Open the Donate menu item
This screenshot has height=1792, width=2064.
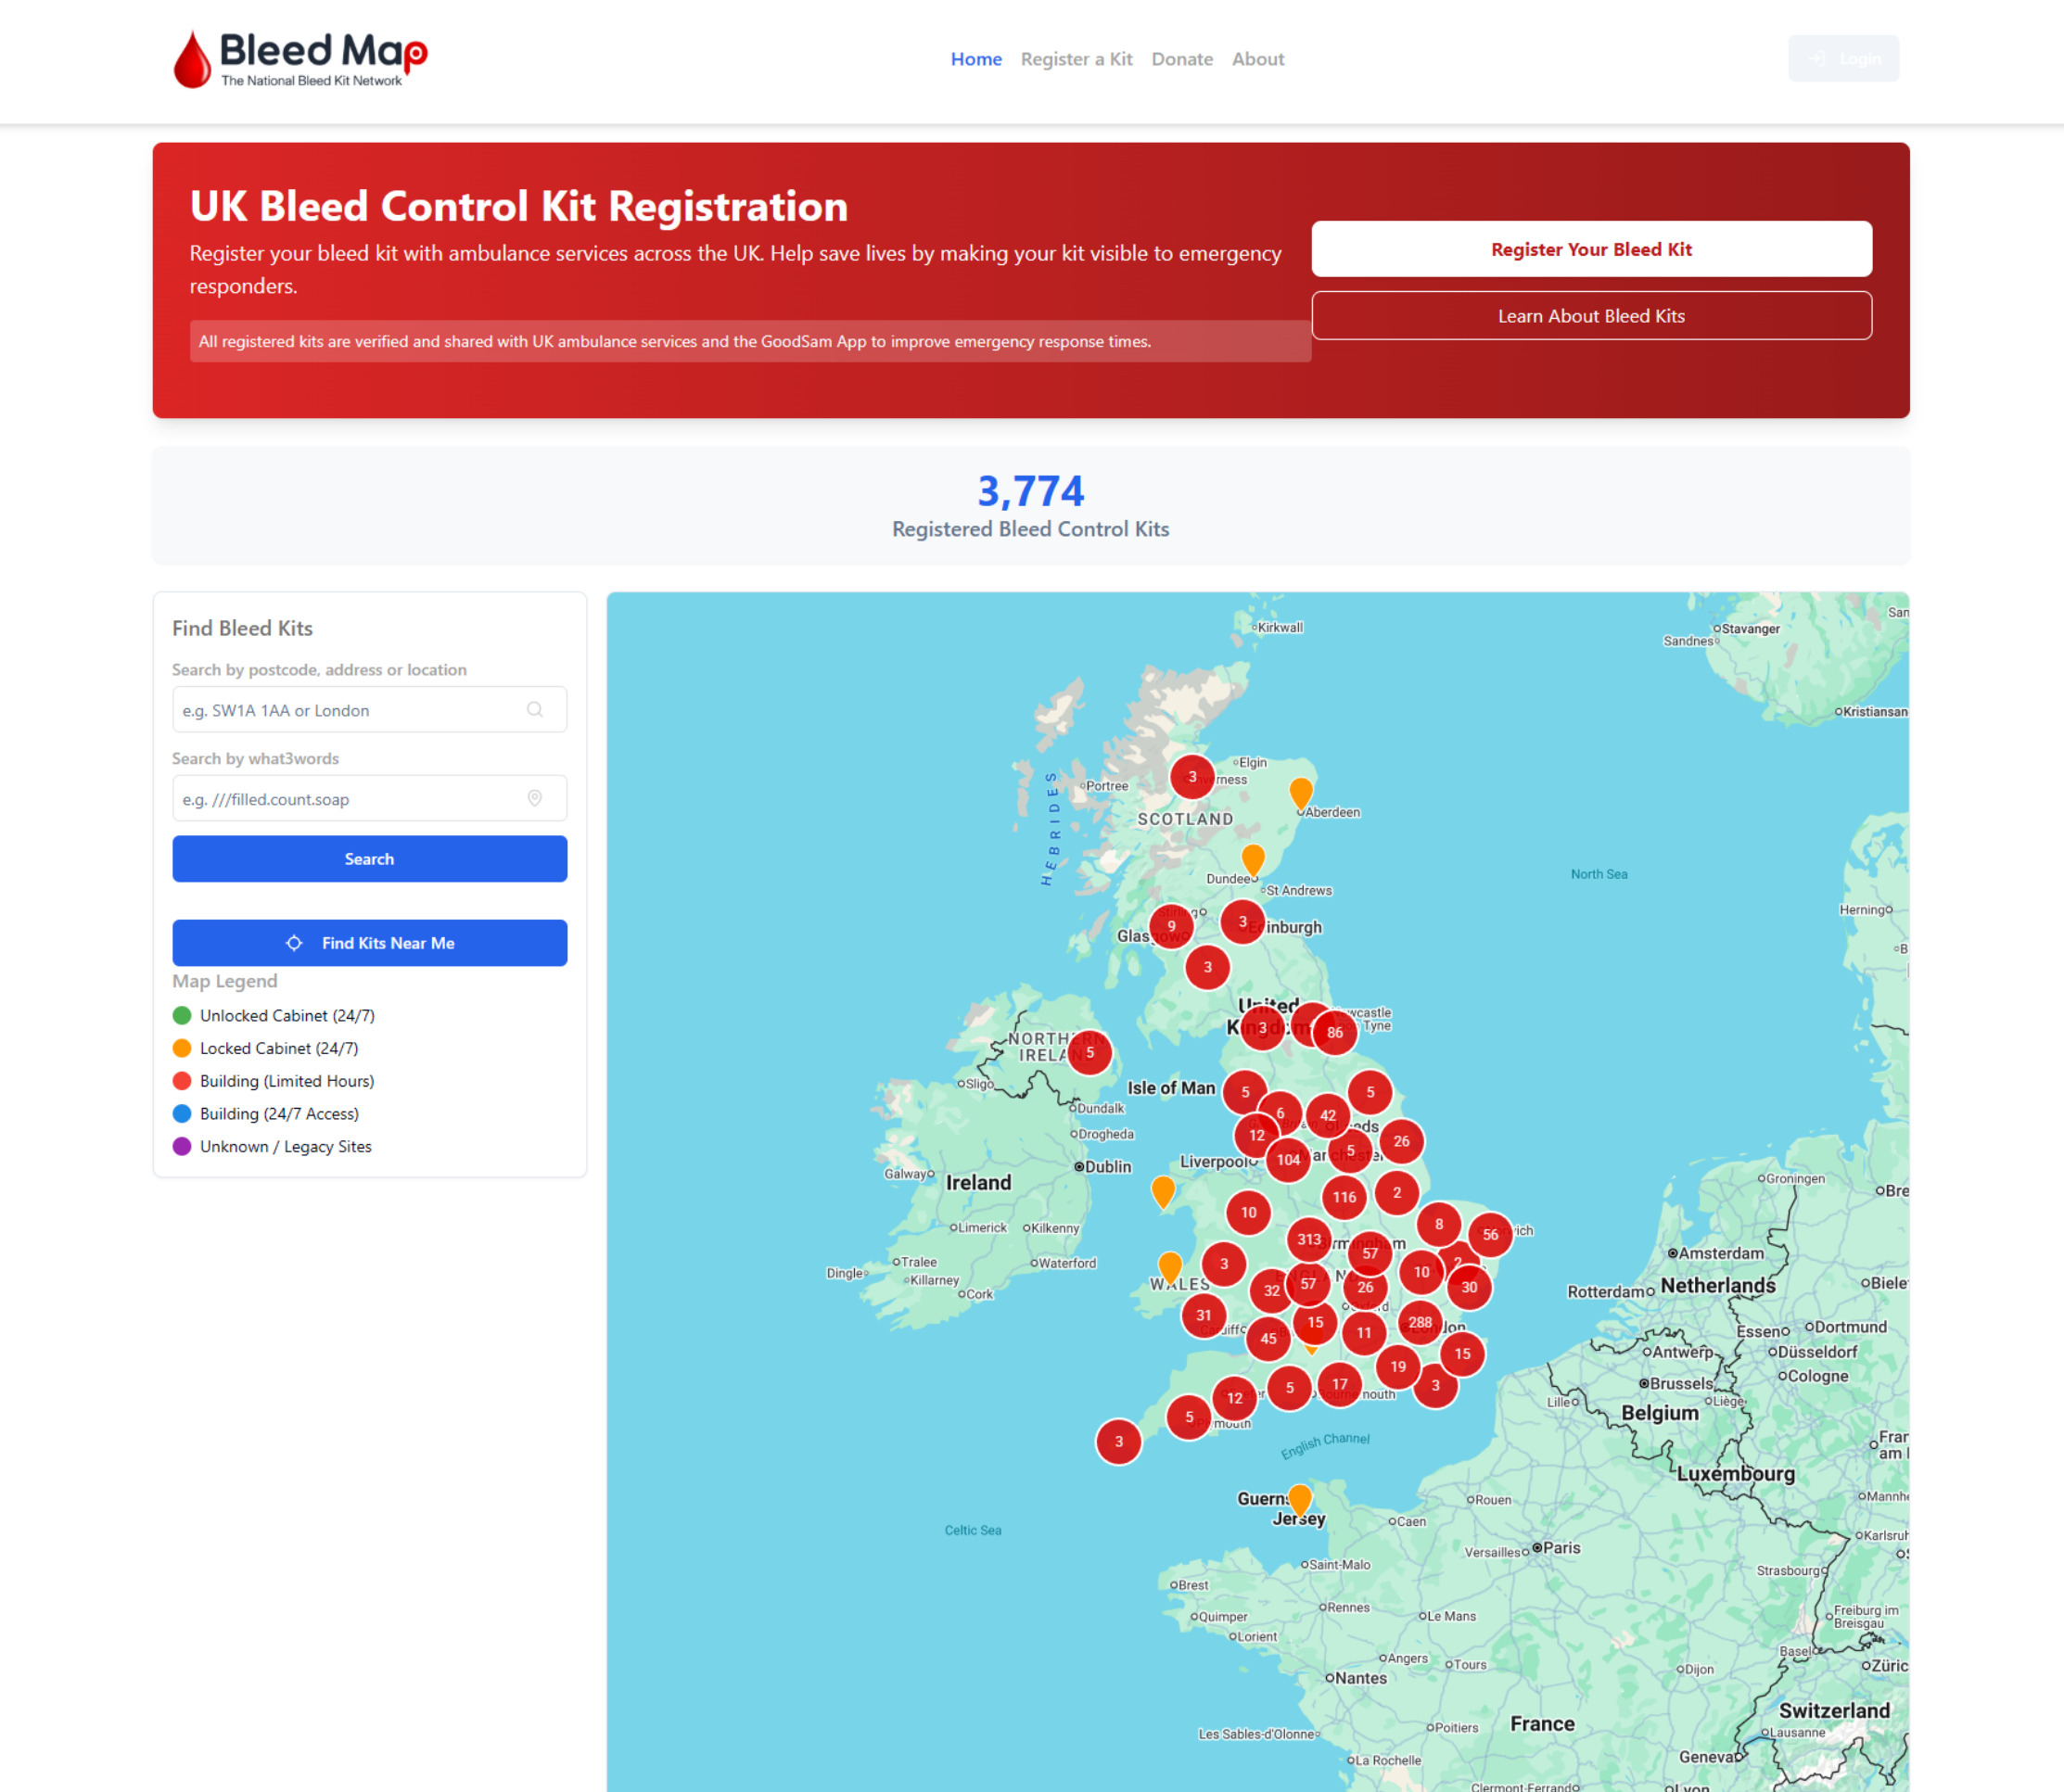(x=1181, y=59)
